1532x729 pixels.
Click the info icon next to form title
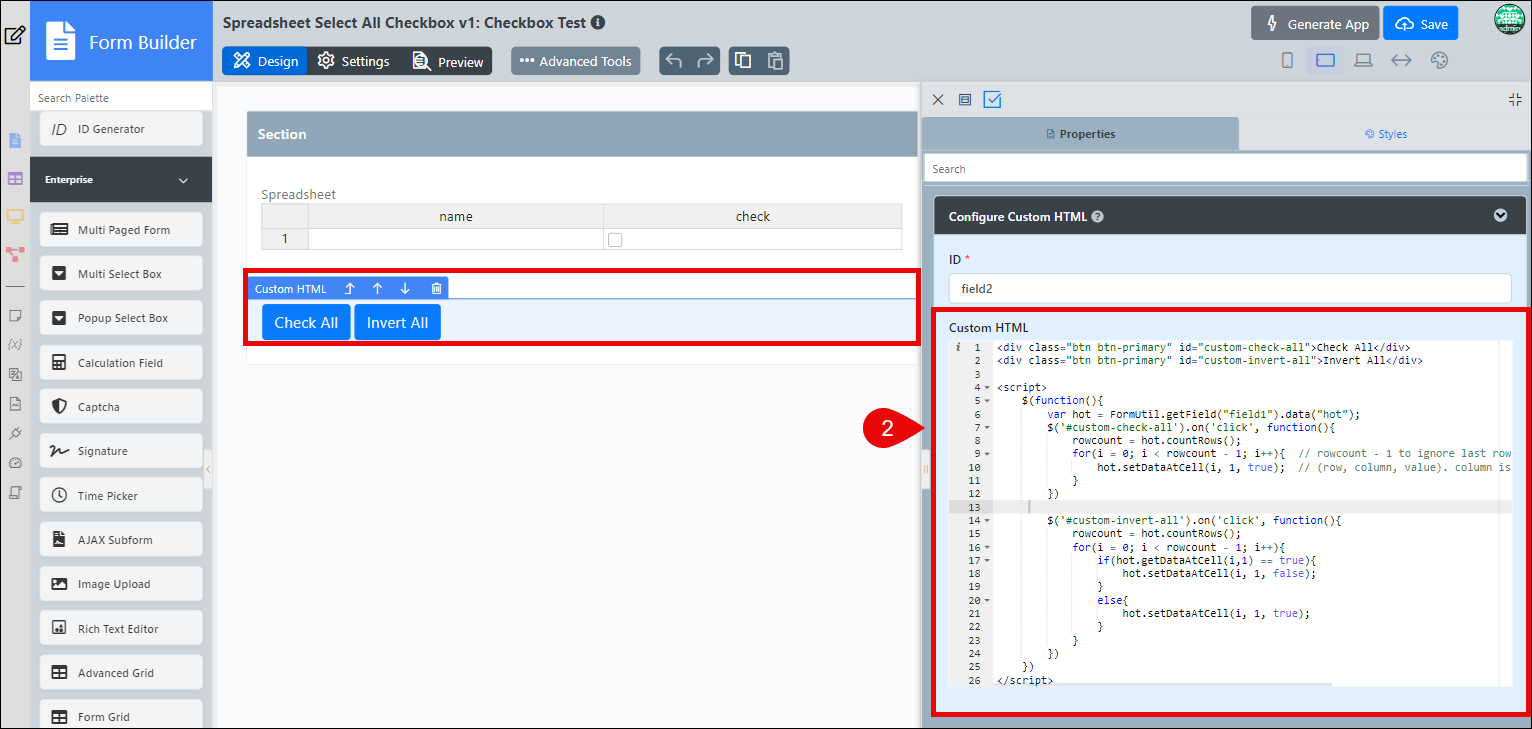click(598, 22)
